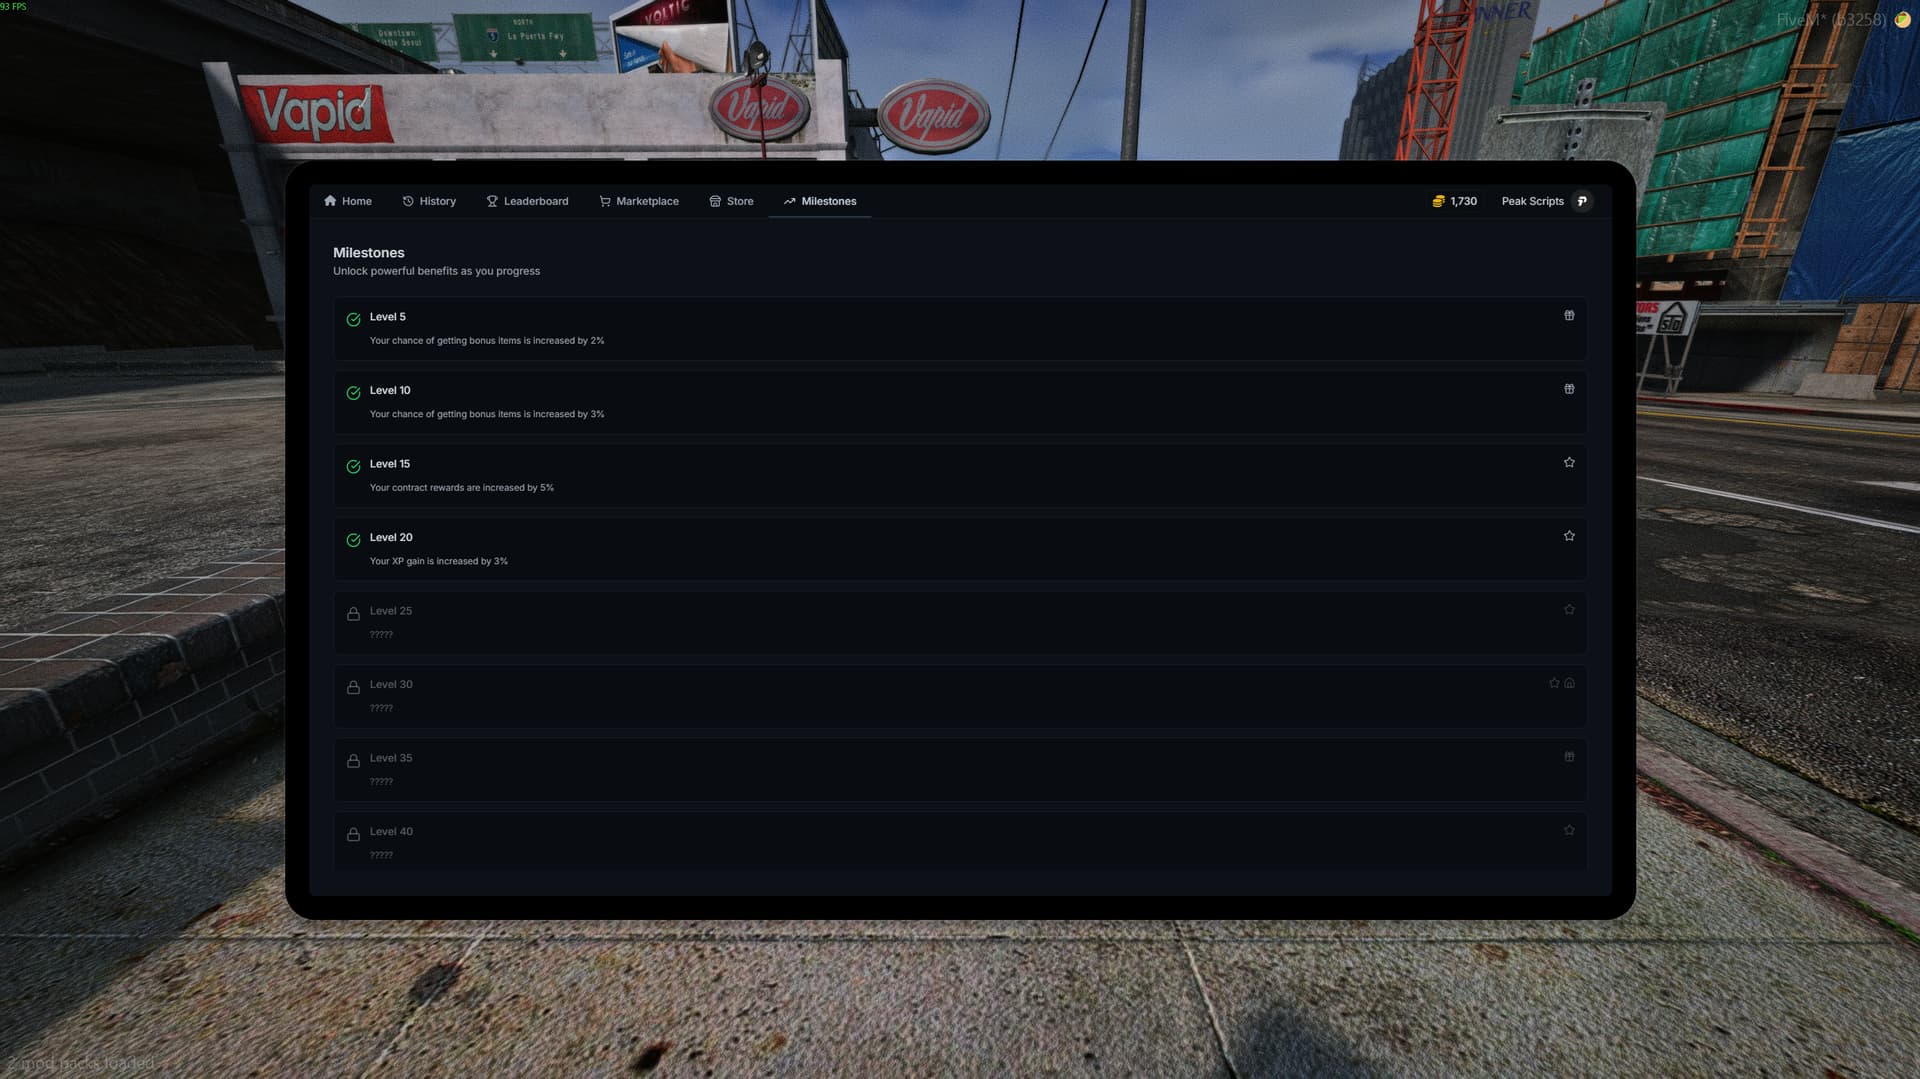Open the Leaderboard tab
Image resolution: width=1920 pixels, height=1079 pixels.
click(x=527, y=201)
